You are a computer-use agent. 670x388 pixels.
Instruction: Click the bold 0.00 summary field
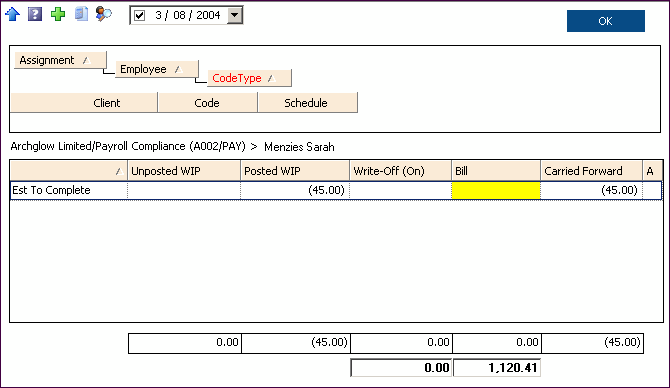pyautogui.click(x=401, y=367)
